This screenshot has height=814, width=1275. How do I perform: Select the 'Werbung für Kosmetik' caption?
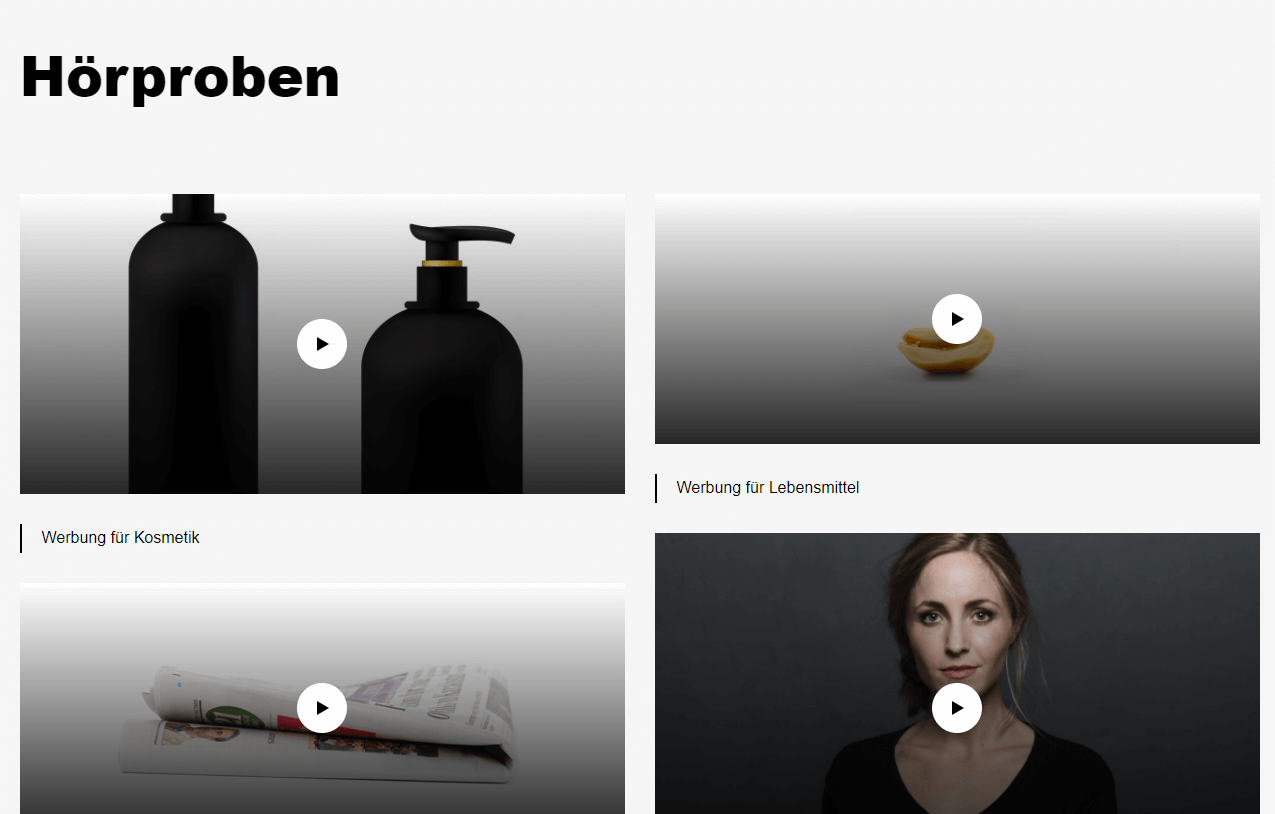coord(120,538)
